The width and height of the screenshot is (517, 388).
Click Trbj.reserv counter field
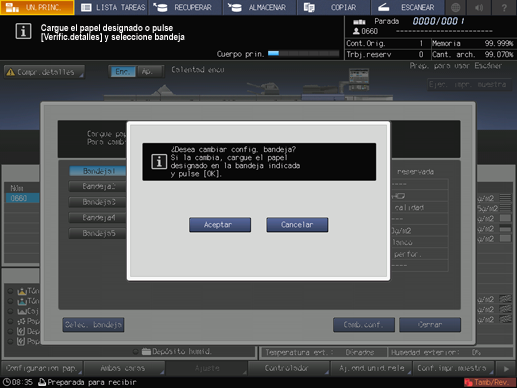(387, 54)
